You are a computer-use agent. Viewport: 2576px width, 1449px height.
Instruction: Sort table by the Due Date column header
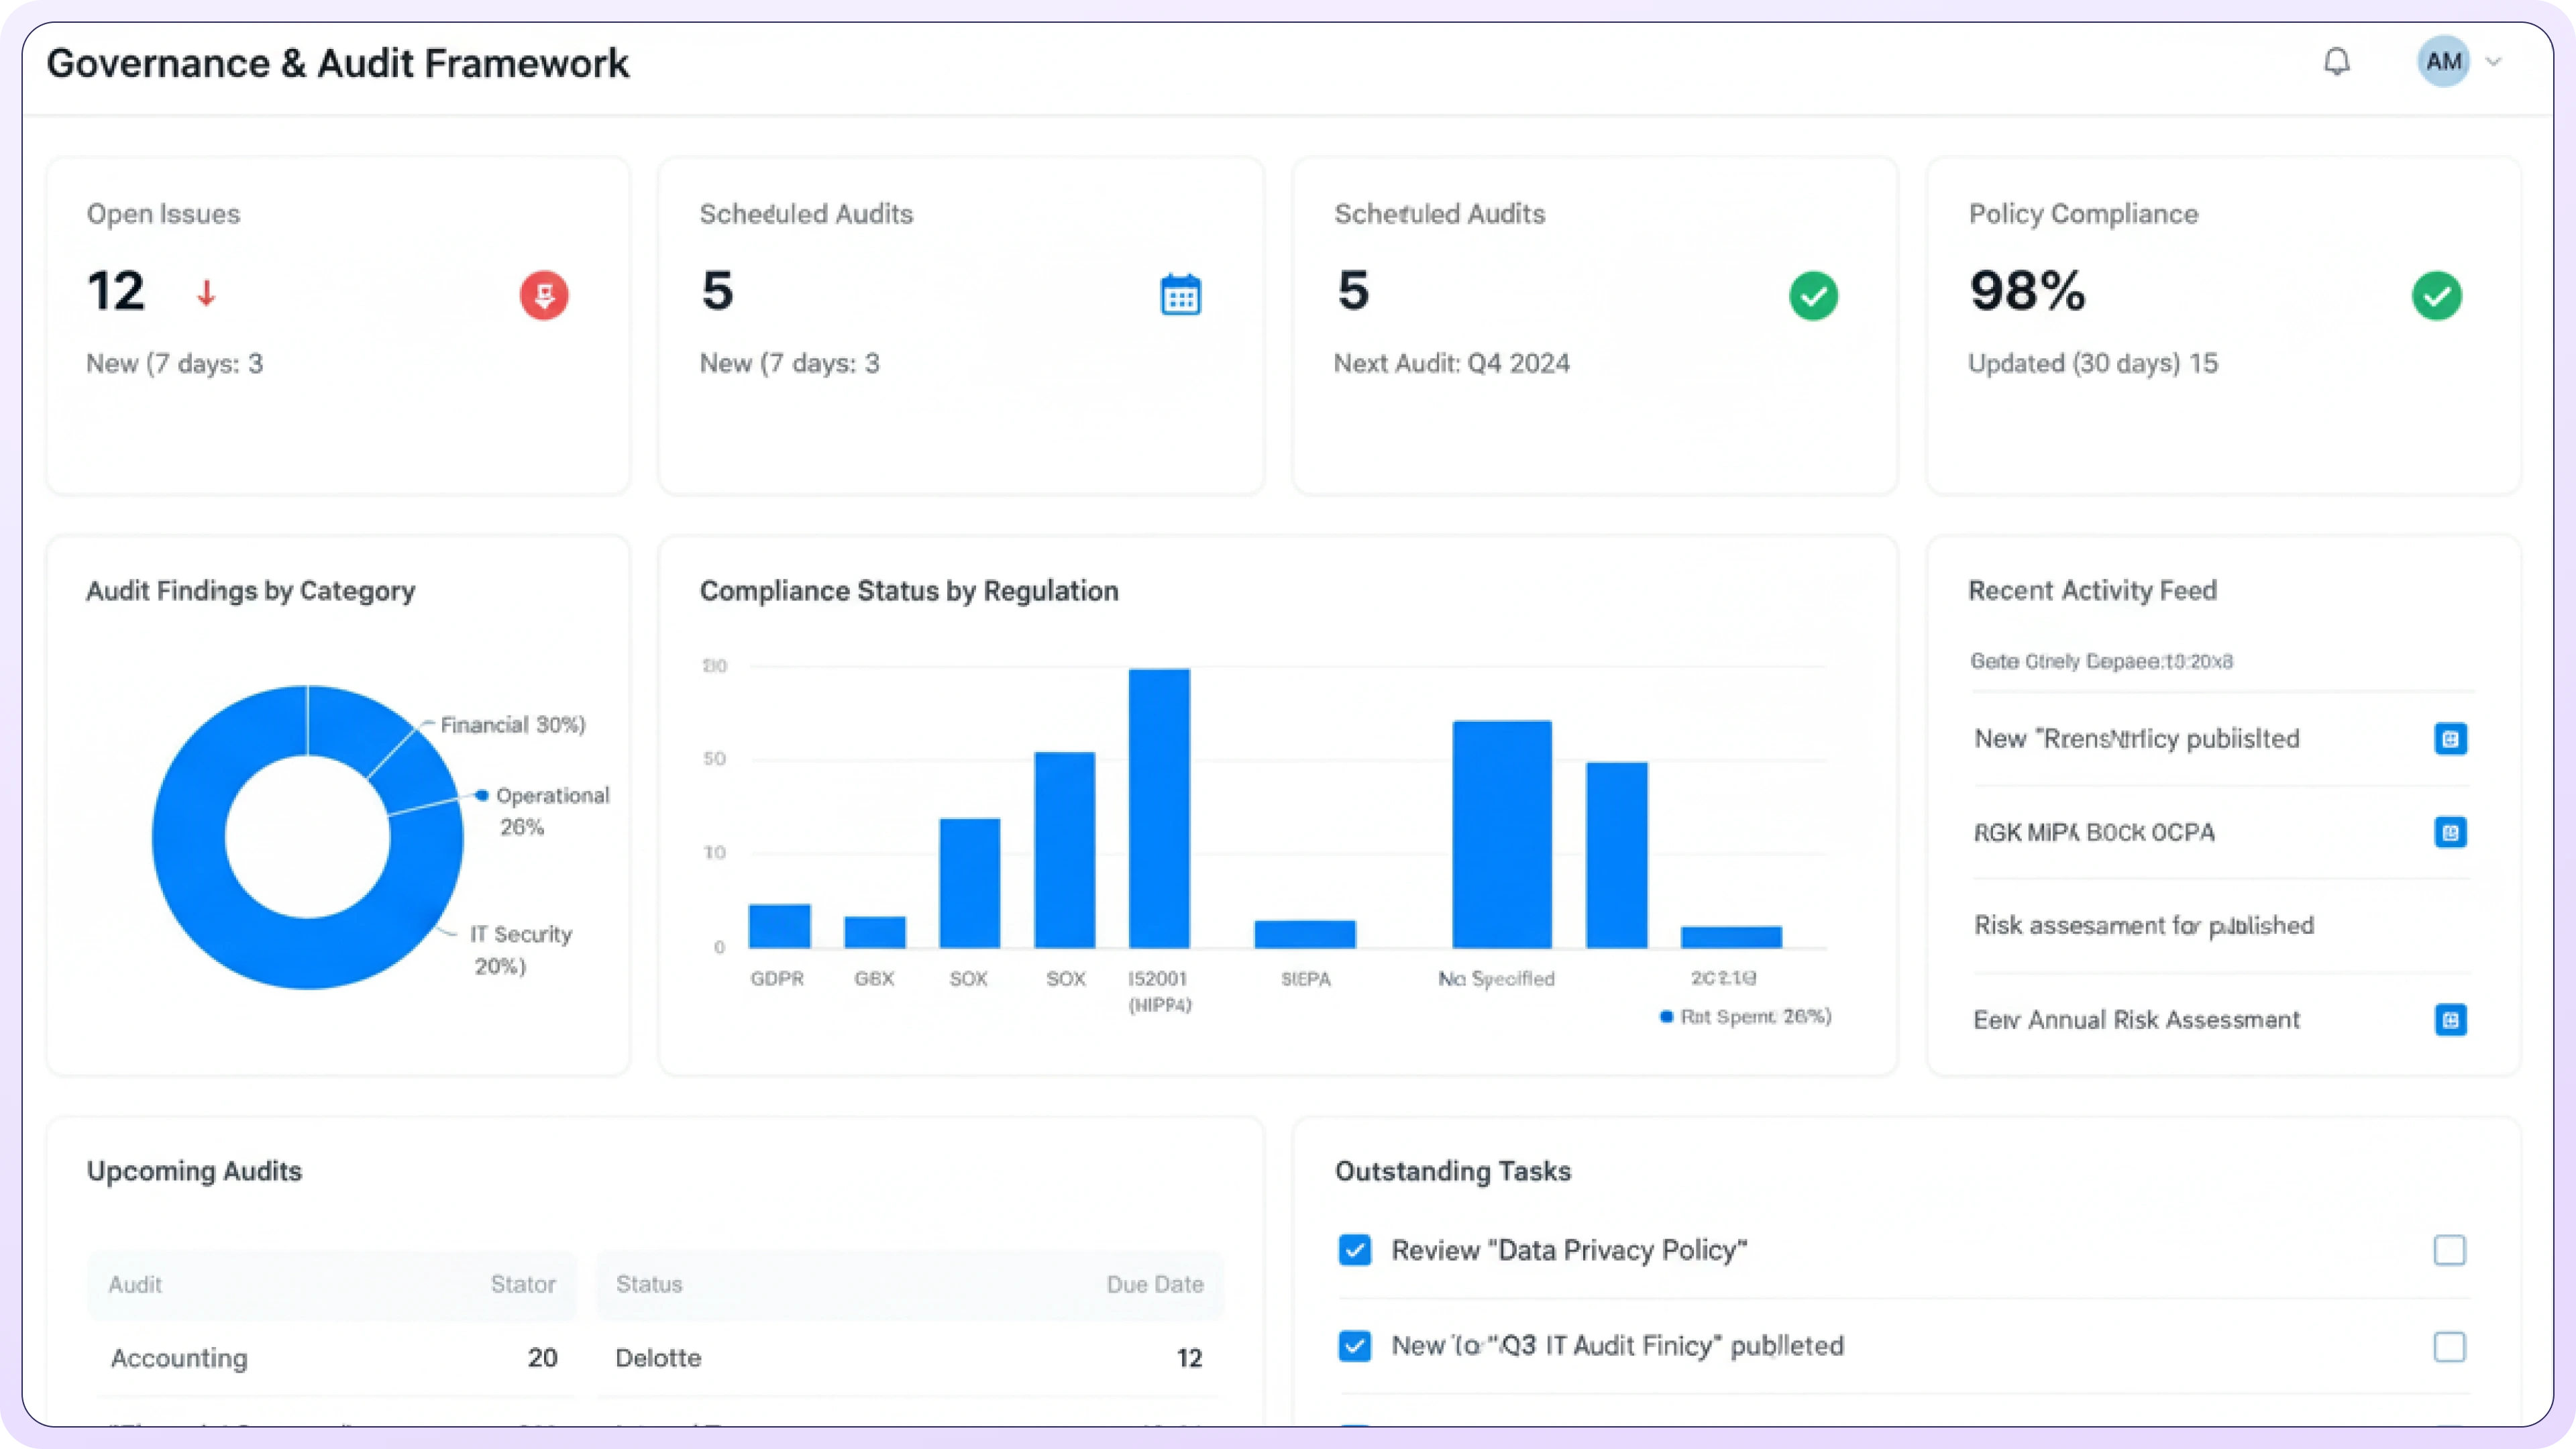tap(1154, 1284)
